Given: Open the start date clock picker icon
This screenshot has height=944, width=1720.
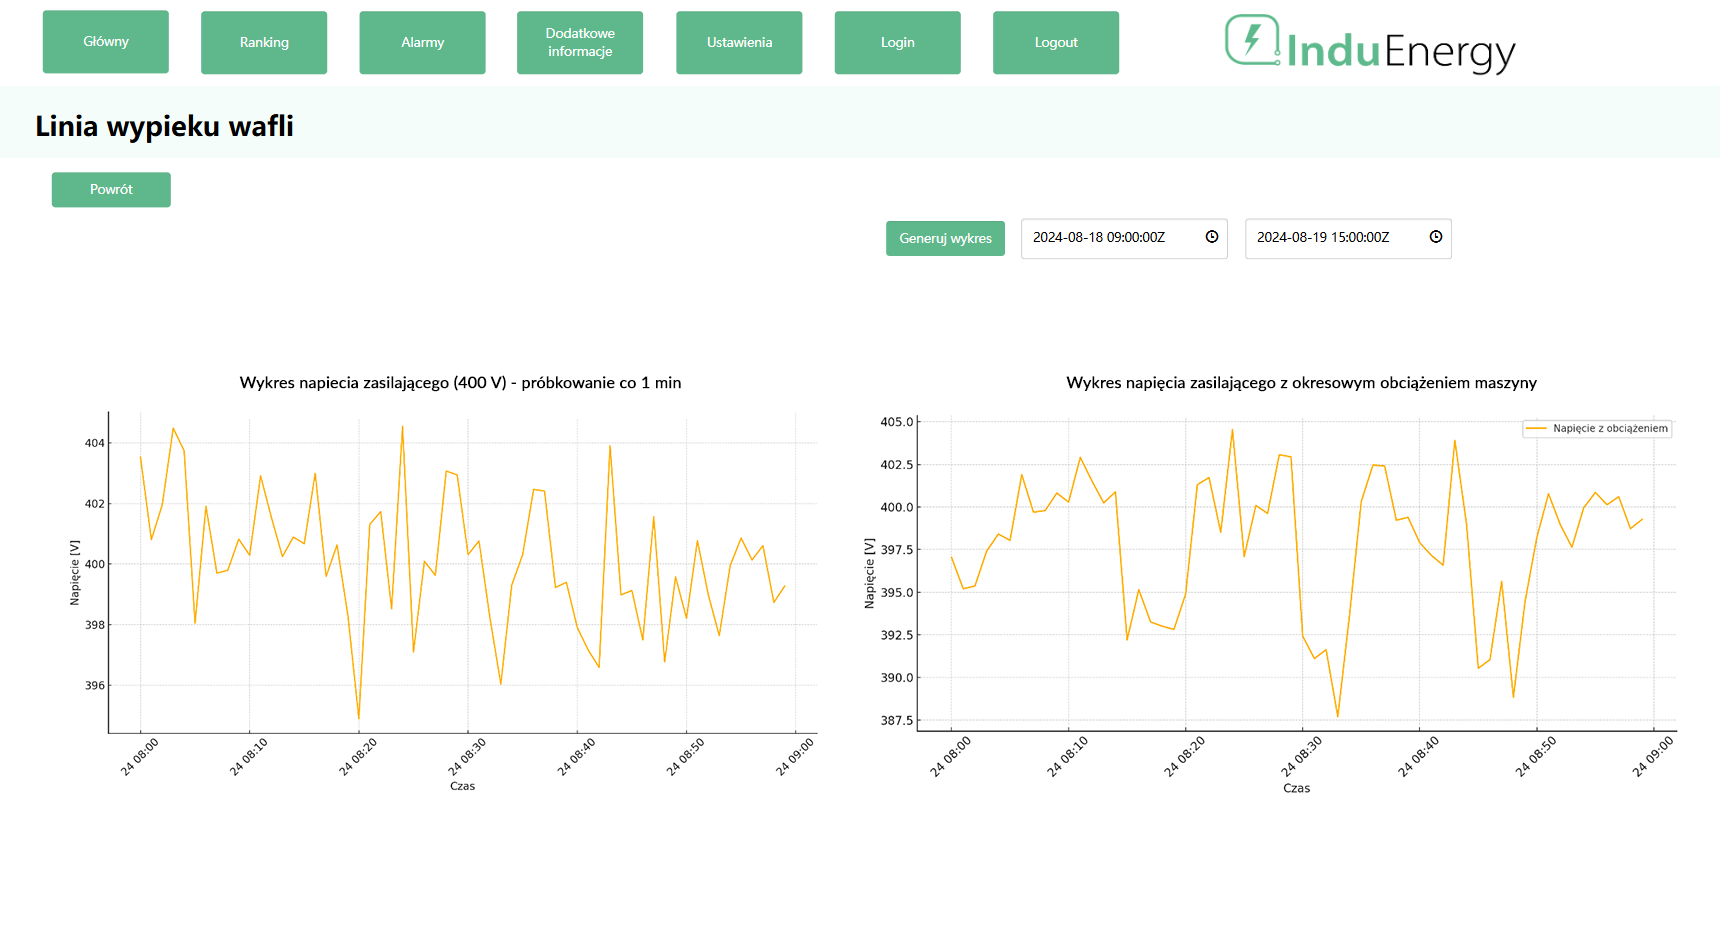Looking at the screenshot, I should [1211, 237].
